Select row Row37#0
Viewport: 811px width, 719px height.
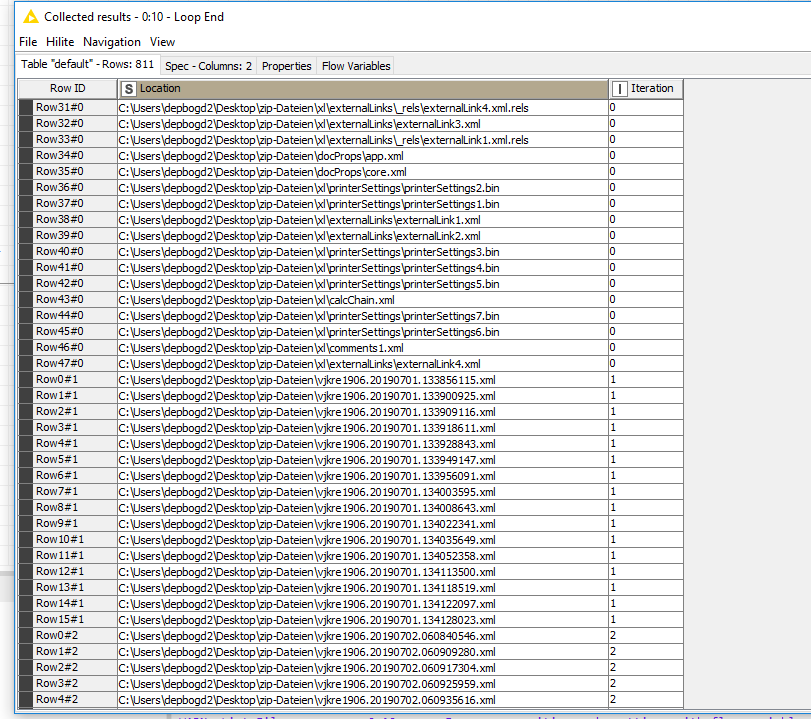click(x=68, y=204)
